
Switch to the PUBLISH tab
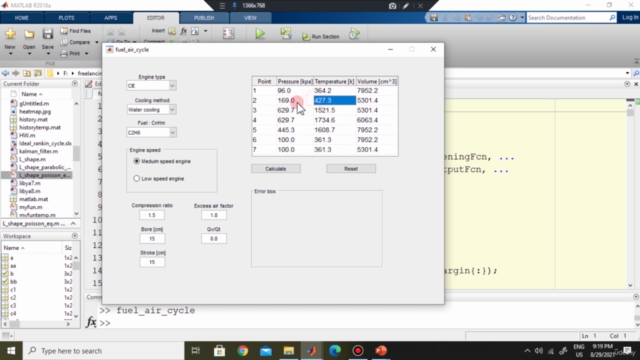[204, 18]
